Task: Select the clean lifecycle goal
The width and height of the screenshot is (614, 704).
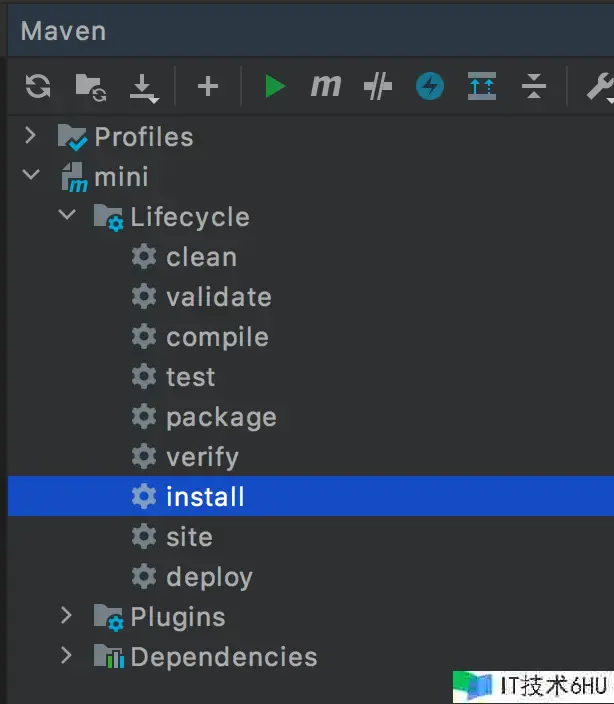Action: (201, 257)
